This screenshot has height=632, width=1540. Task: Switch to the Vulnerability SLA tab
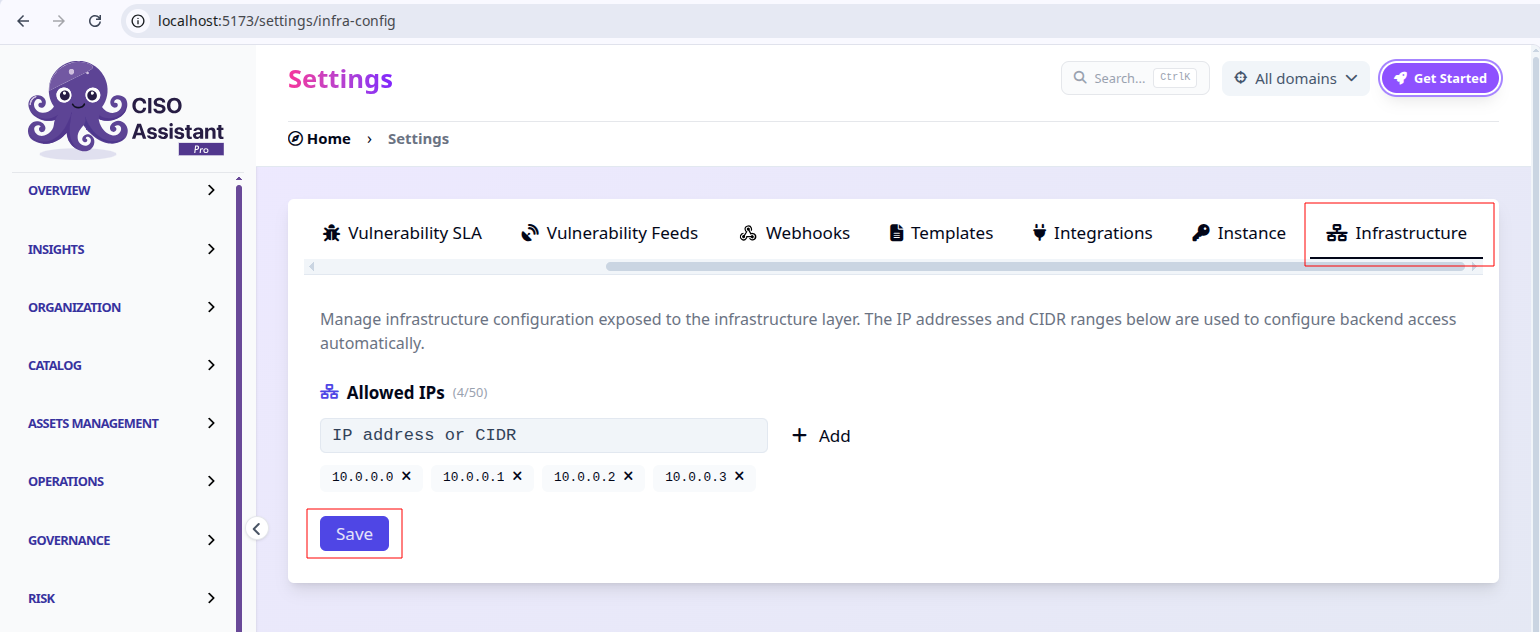click(x=402, y=233)
